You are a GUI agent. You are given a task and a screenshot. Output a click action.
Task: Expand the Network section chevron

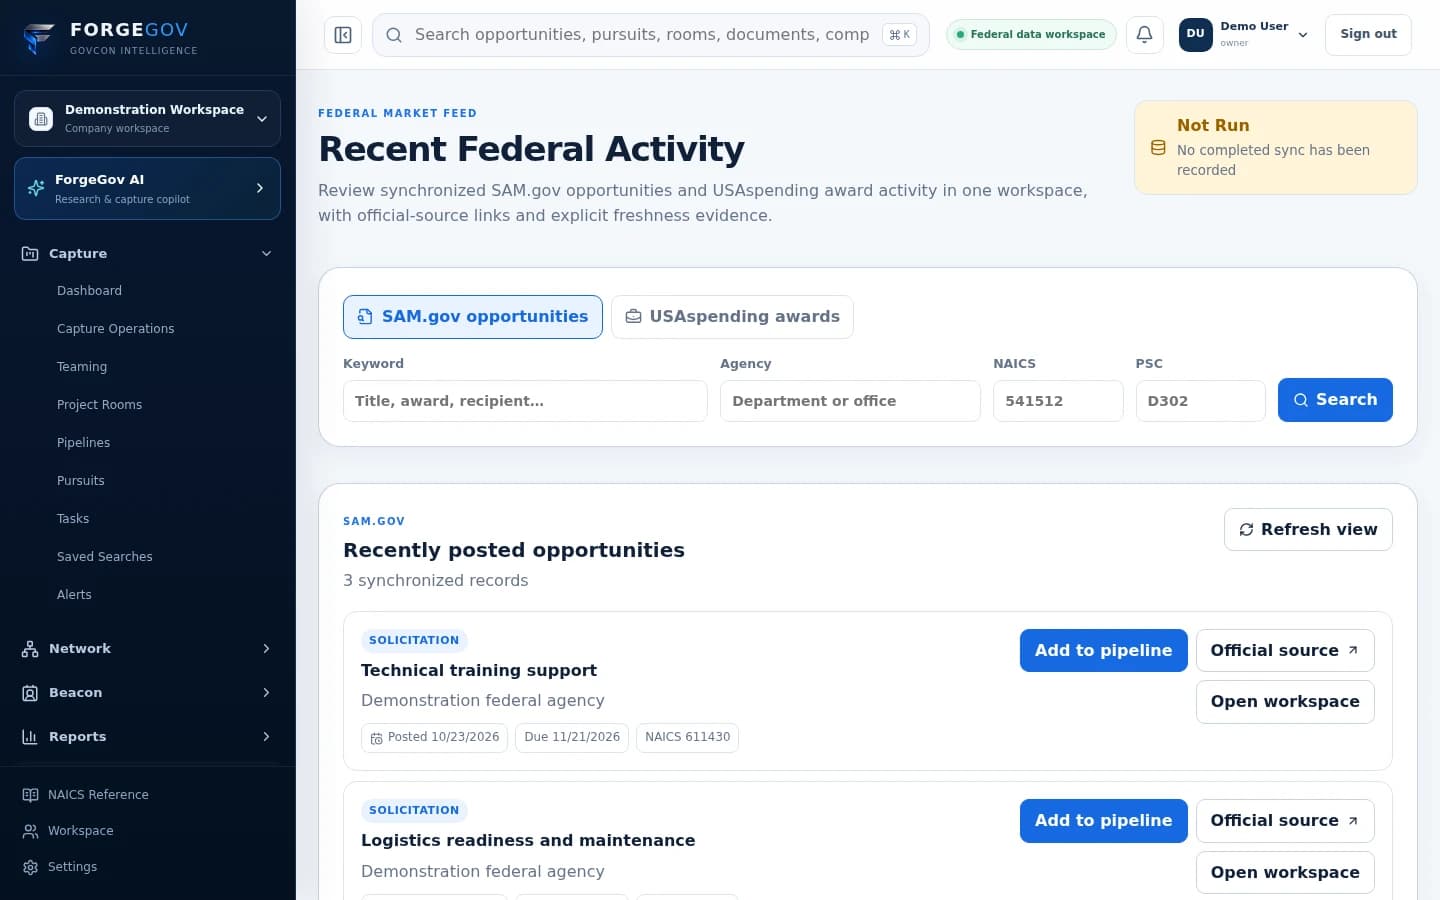(x=267, y=649)
